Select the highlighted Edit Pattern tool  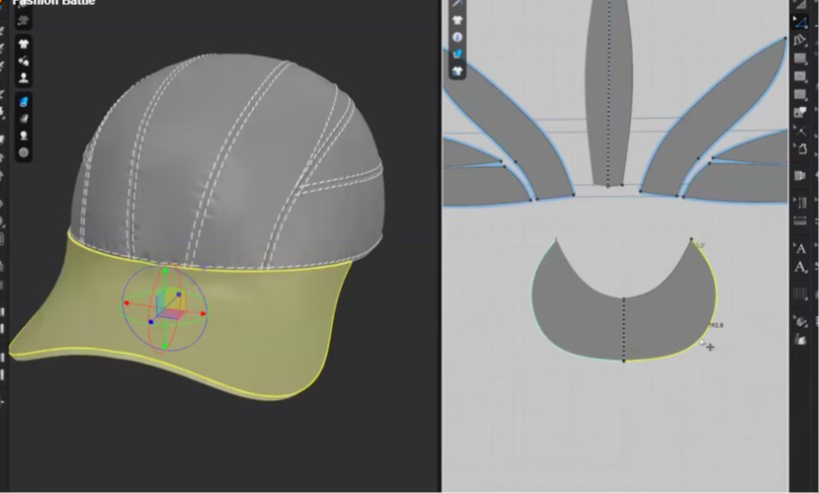tap(800, 21)
